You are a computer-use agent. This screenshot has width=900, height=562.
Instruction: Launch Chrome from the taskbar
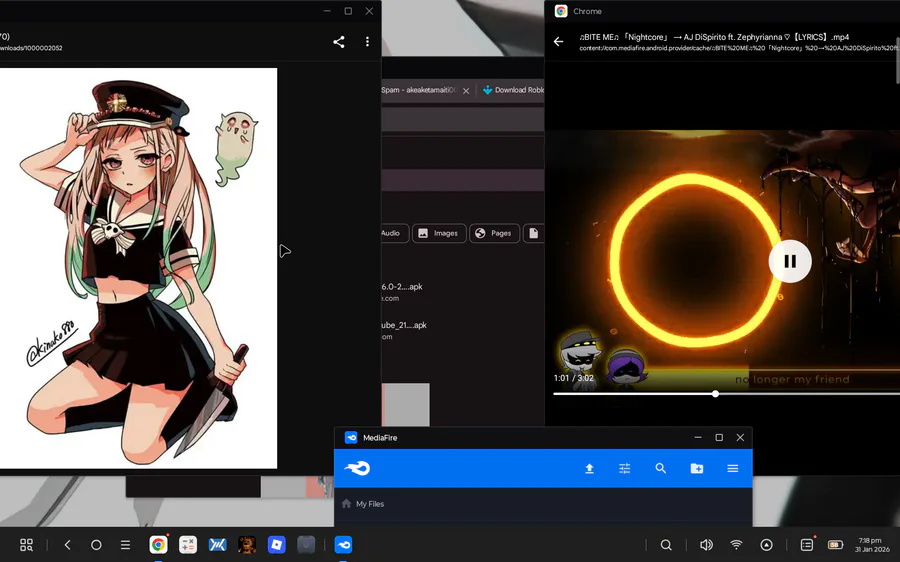pos(158,545)
